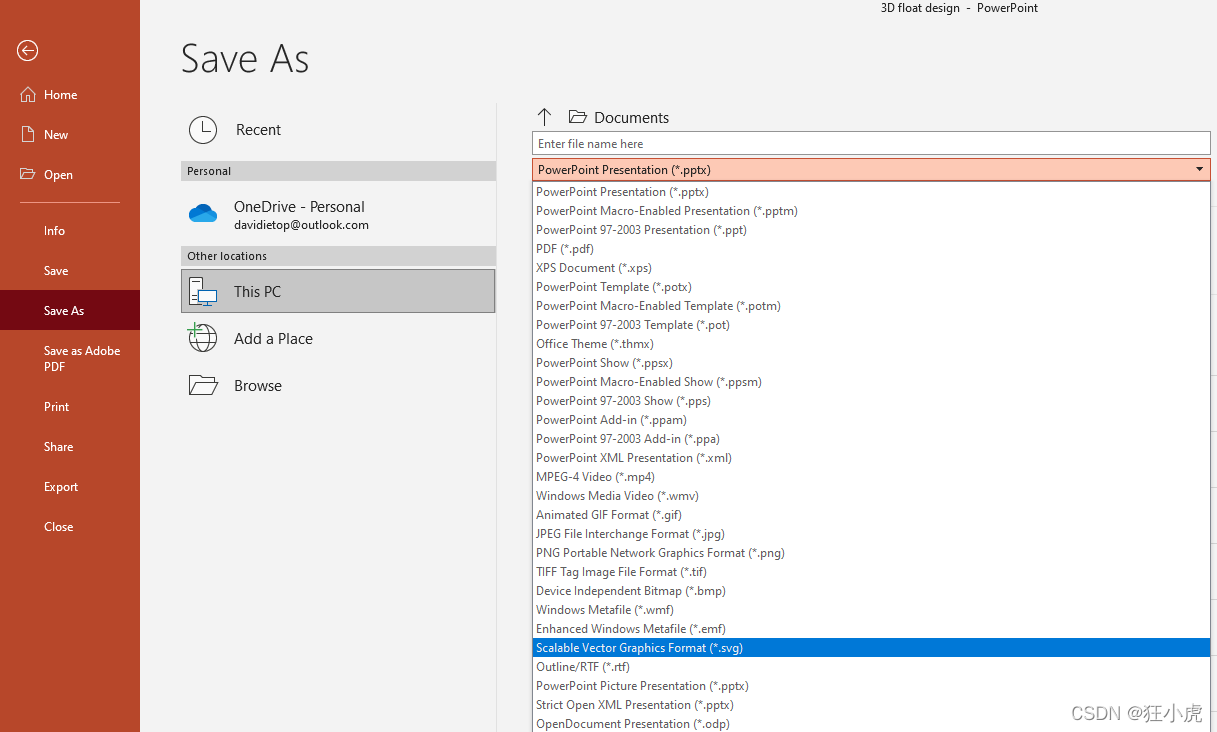Select Enhanced Windows Metafile (*.emf)
Viewport: 1217px width, 732px height.
pyautogui.click(x=871, y=628)
